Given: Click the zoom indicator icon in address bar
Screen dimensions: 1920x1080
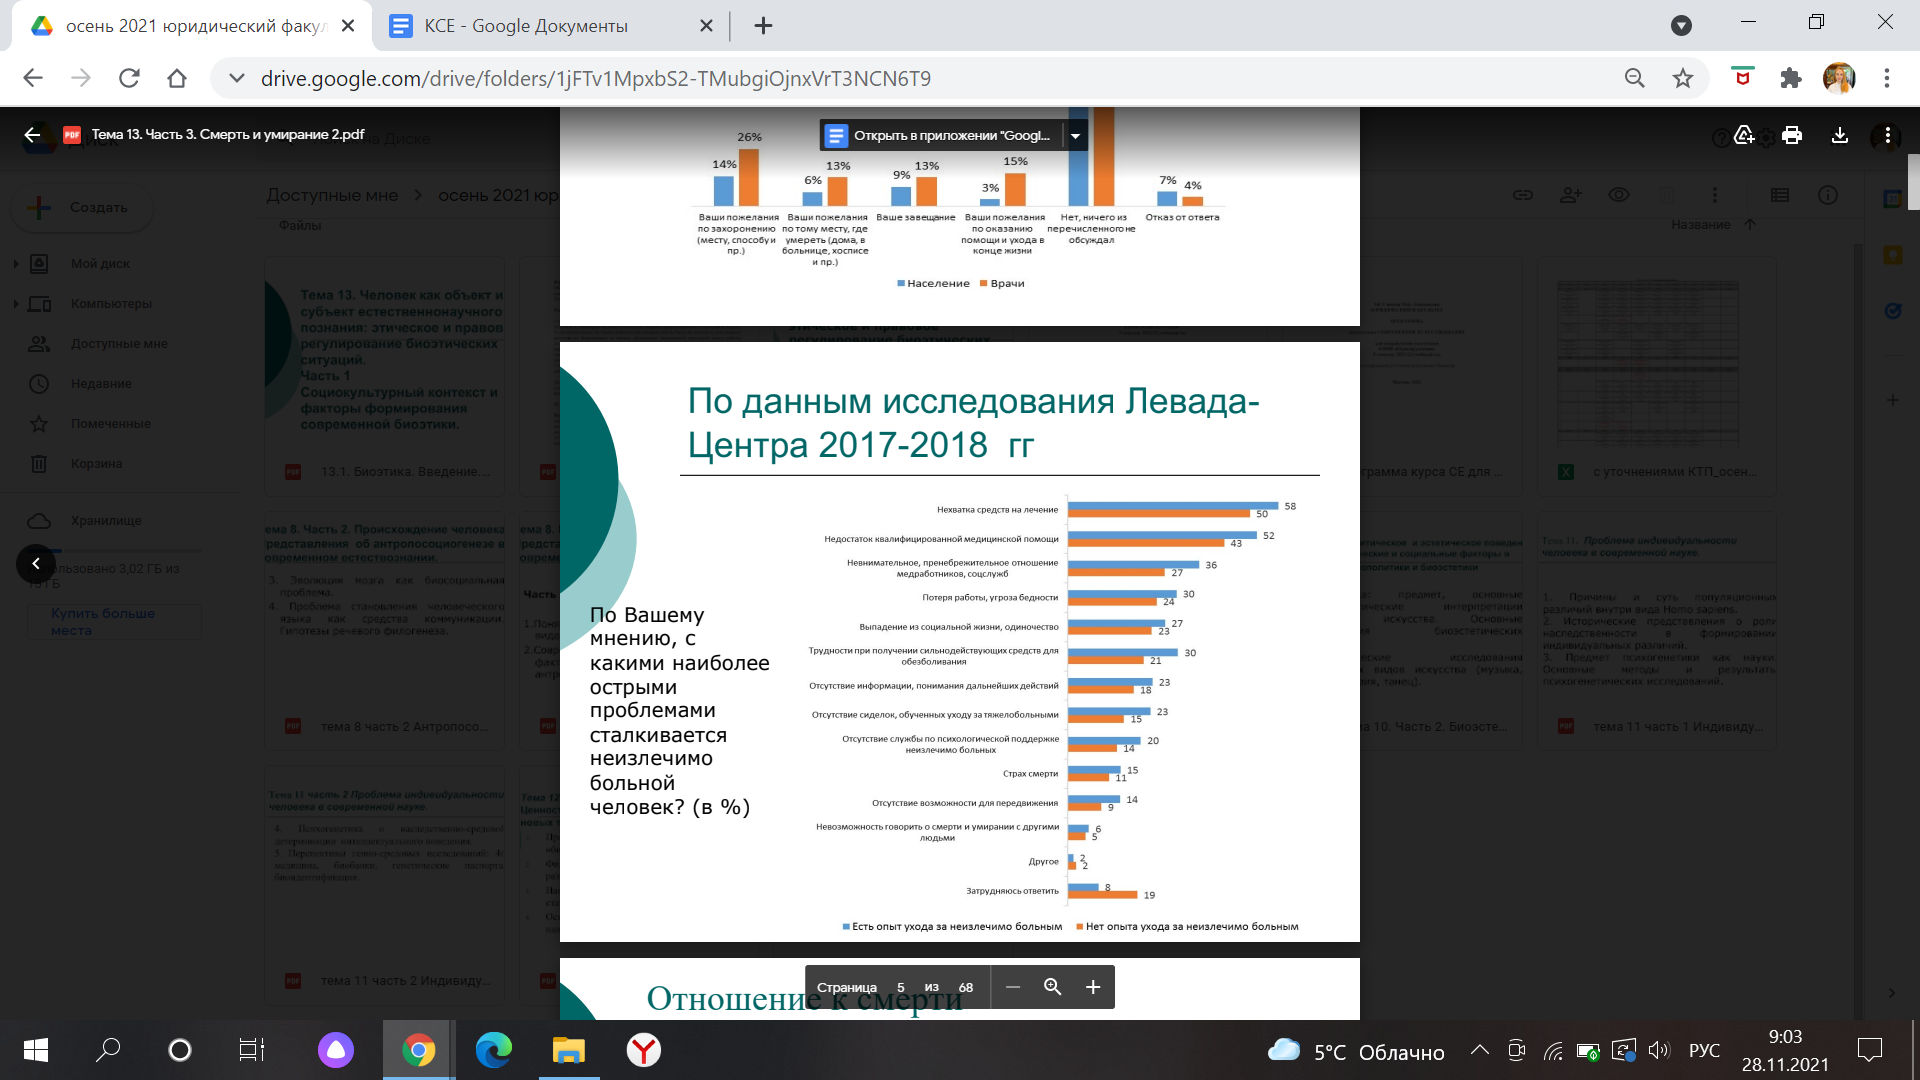Looking at the screenshot, I should (1634, 78).
